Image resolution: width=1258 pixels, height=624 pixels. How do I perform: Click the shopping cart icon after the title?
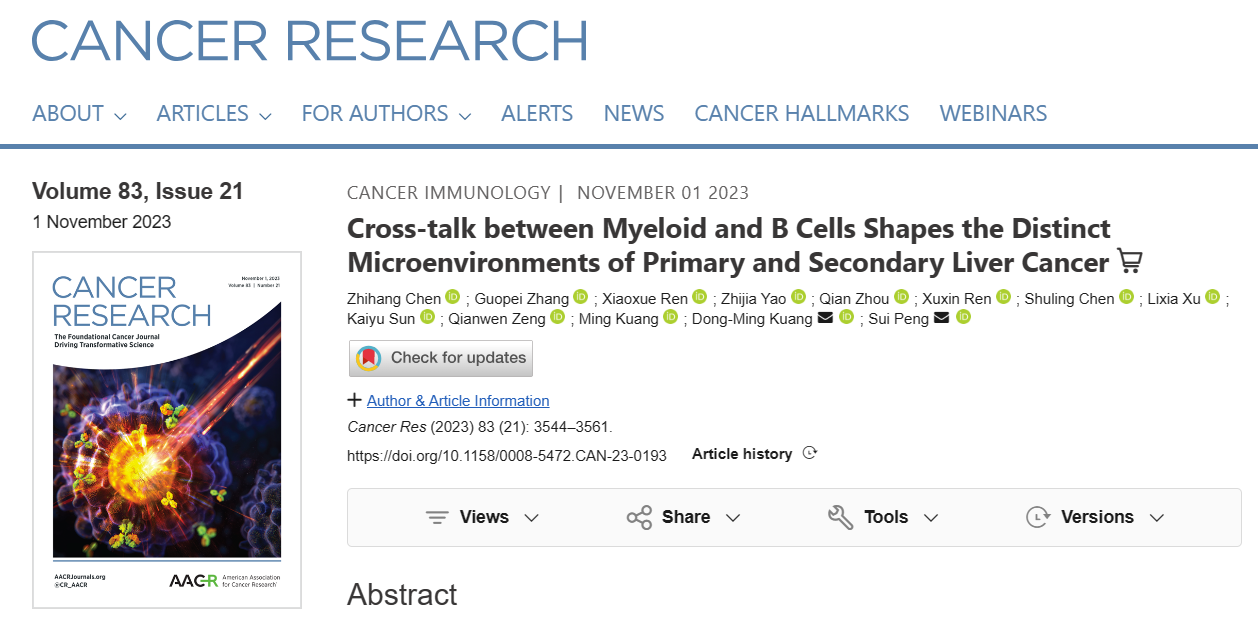[1129, 260]
